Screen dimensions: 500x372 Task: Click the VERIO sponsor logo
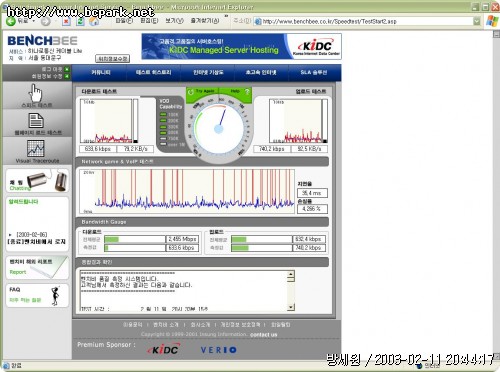point(219,350)
